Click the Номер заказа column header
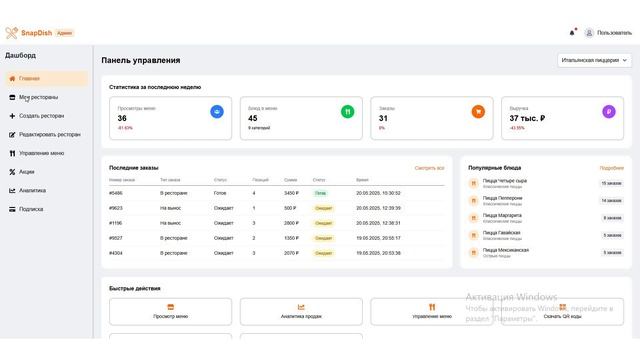 coord(122,180)
